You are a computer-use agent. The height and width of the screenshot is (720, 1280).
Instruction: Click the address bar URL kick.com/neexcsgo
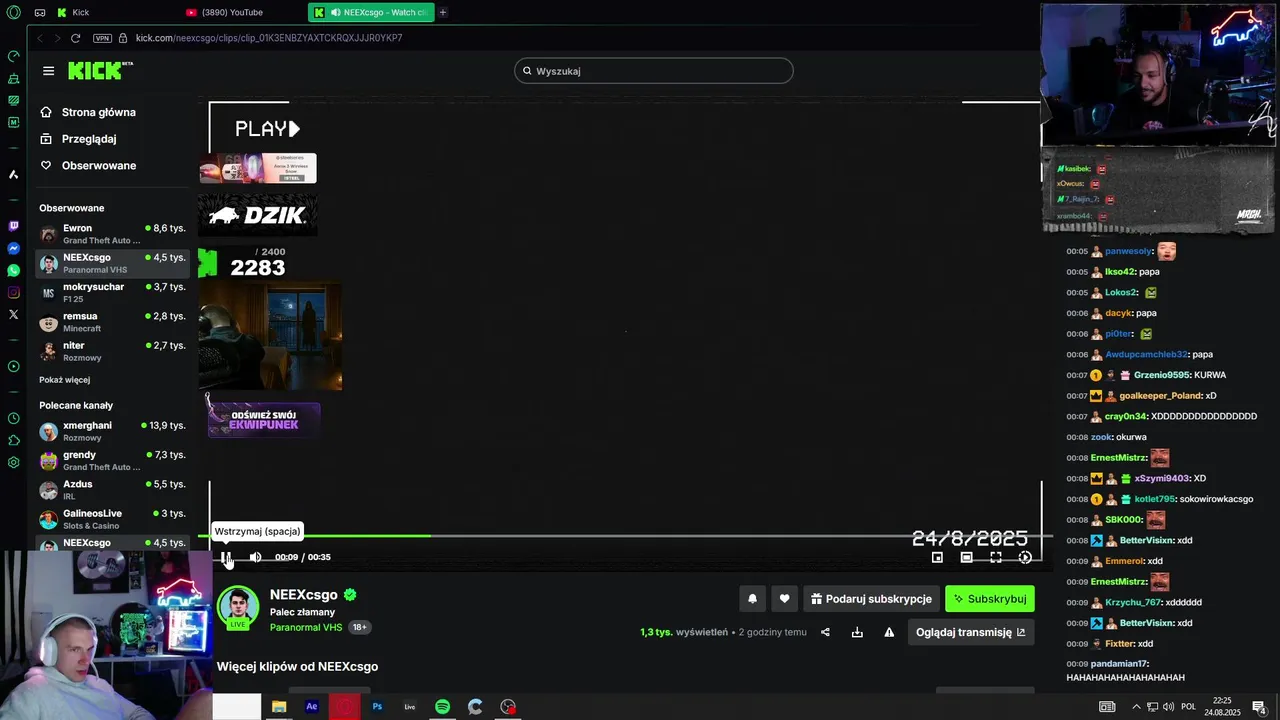pyautogui.click(x=269, y=38)
